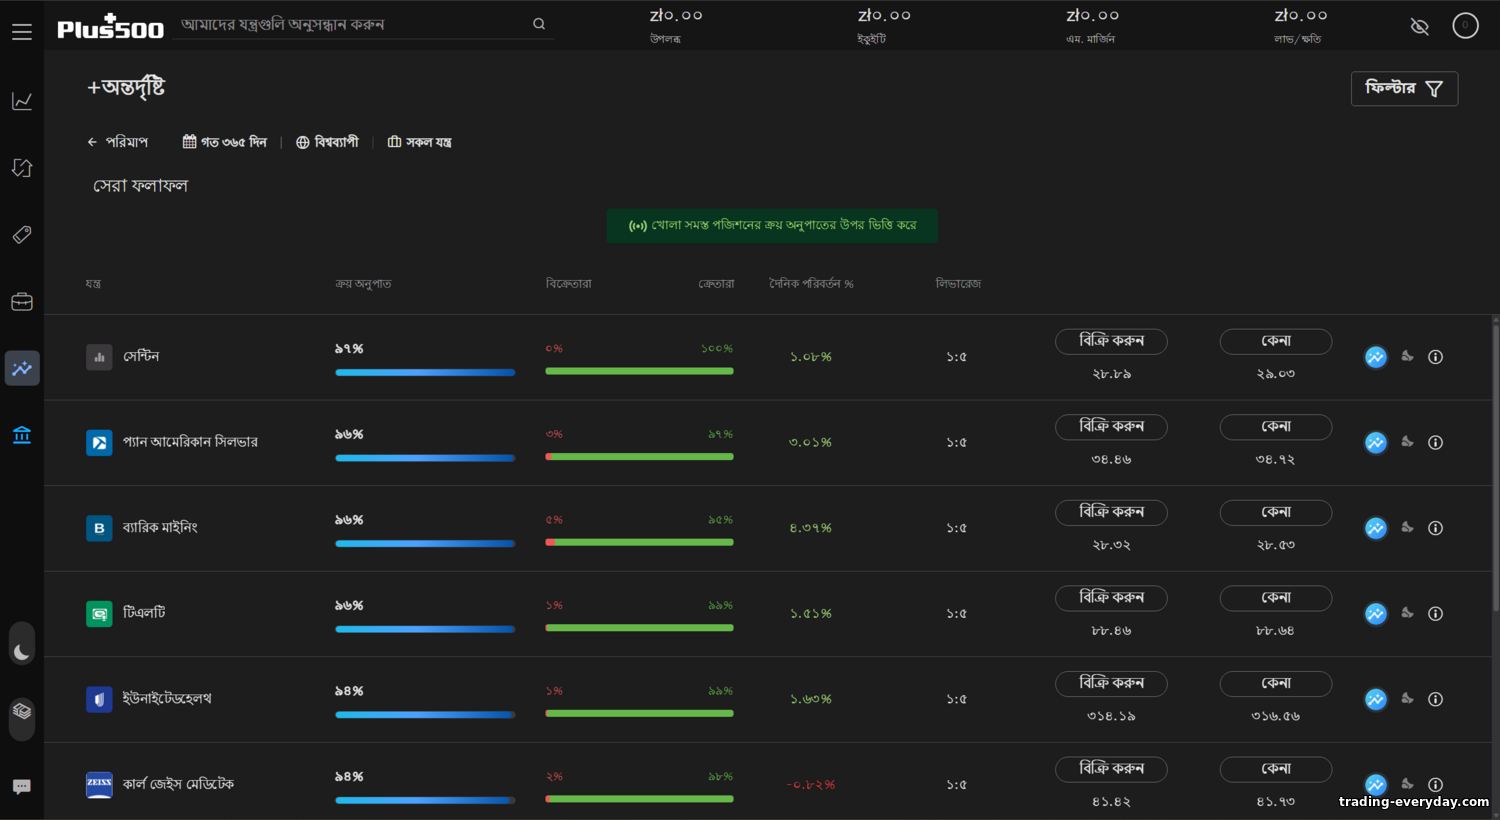
Task: Click the price tag icon in sidebar
Action: click(22, 235)
